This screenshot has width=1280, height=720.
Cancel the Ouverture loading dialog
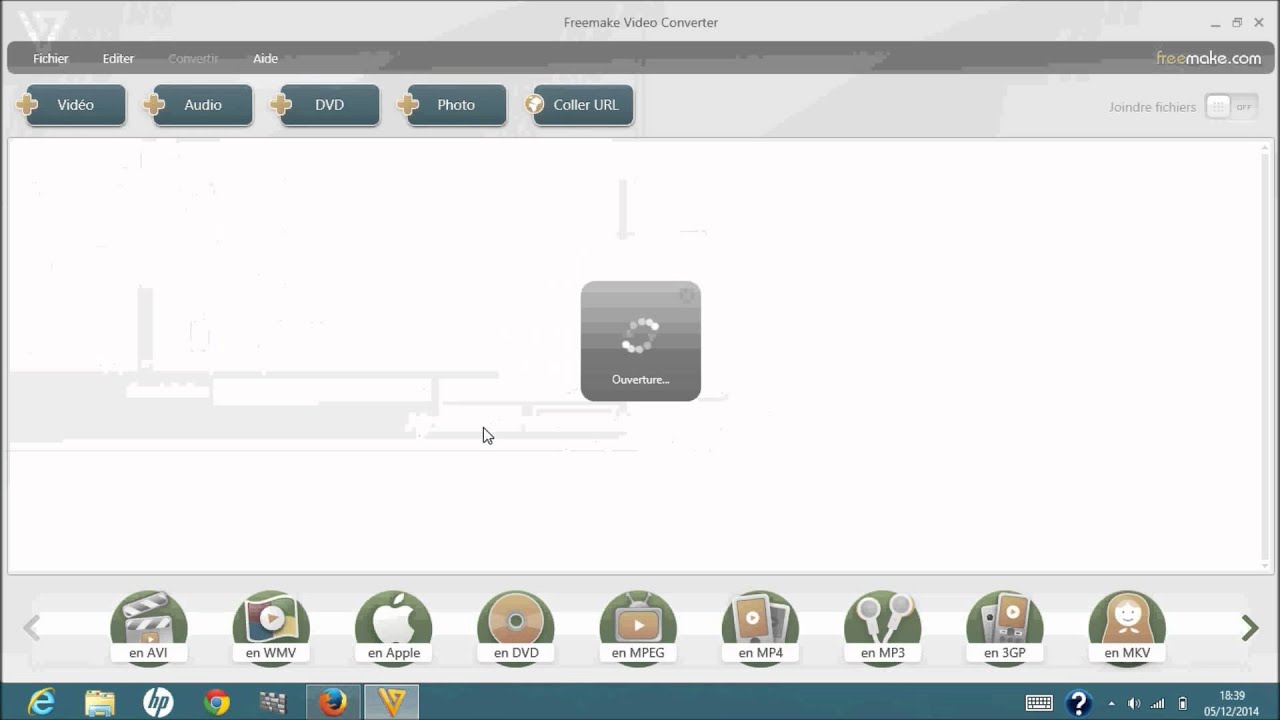pyautogui.click(x=687, y=295)
